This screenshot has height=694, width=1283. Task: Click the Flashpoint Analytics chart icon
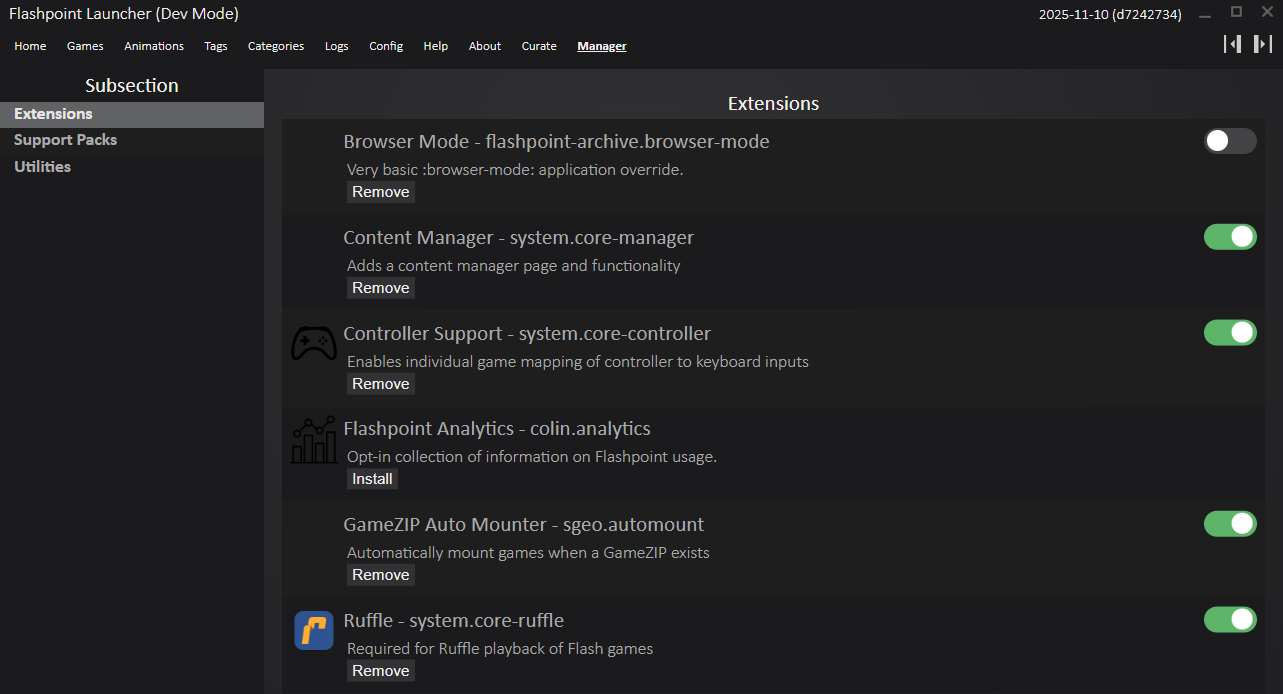tap(313, 440)
